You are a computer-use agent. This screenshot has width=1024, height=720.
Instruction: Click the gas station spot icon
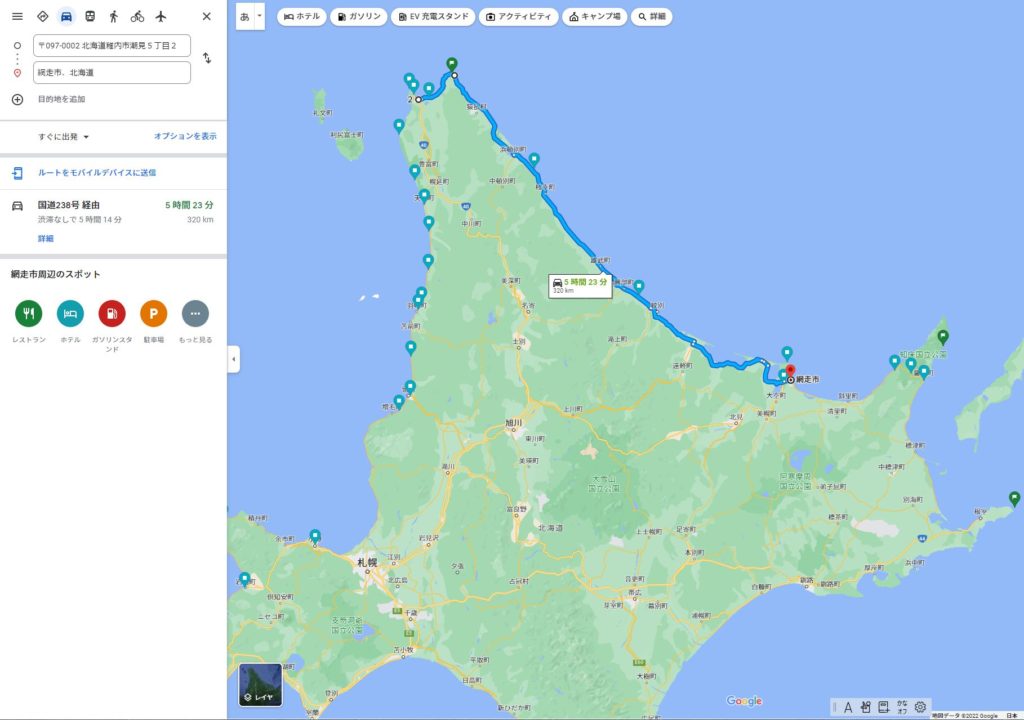tap(112, 313)
